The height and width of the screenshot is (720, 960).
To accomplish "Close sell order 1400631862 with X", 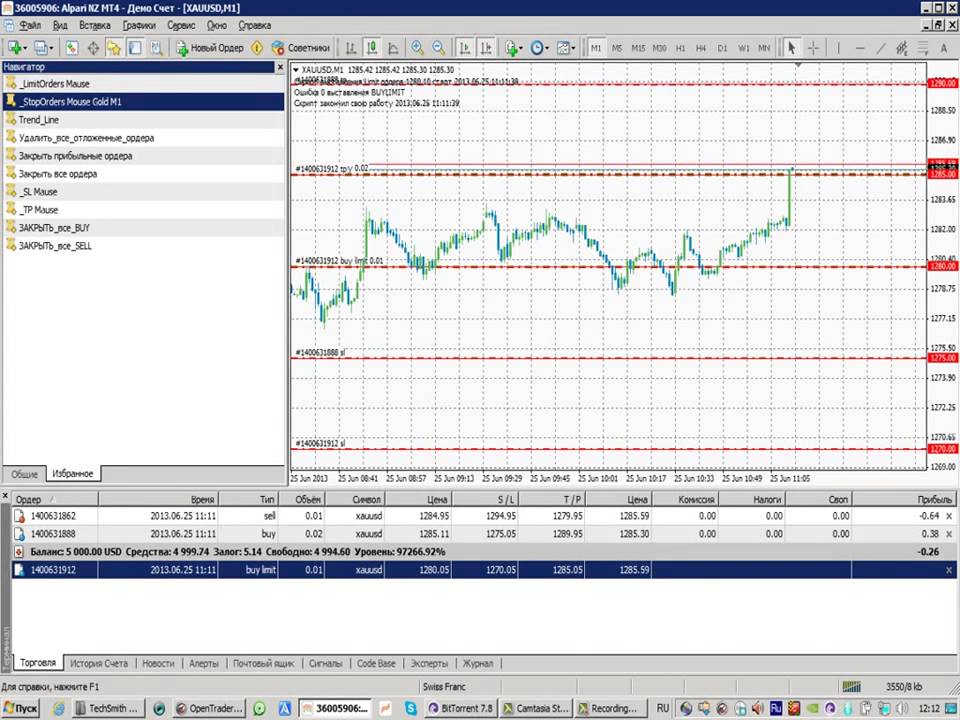I will [949, 516].
